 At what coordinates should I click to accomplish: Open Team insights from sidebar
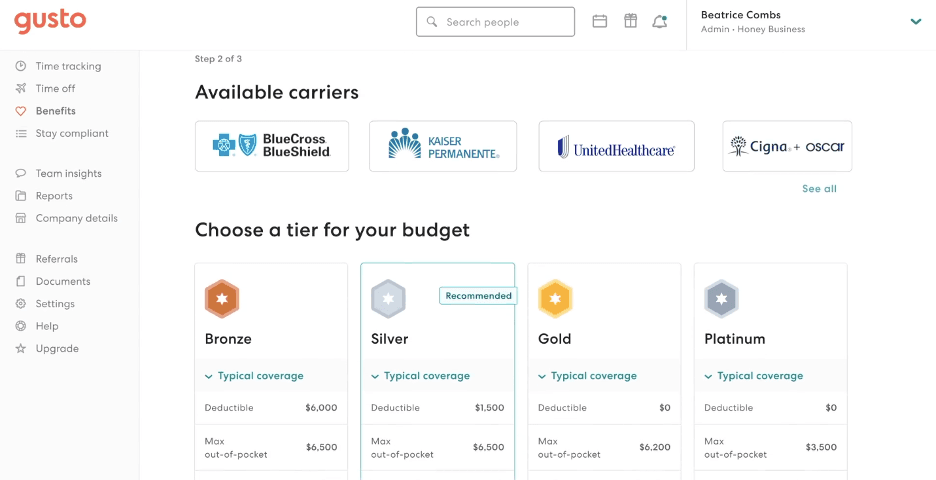(68, 173)
